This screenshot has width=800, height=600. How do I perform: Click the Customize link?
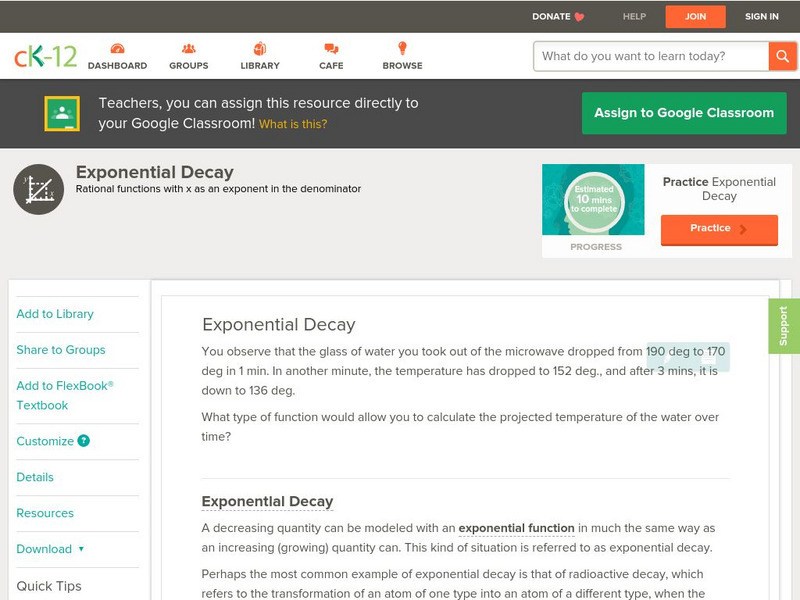coord(45,441)
